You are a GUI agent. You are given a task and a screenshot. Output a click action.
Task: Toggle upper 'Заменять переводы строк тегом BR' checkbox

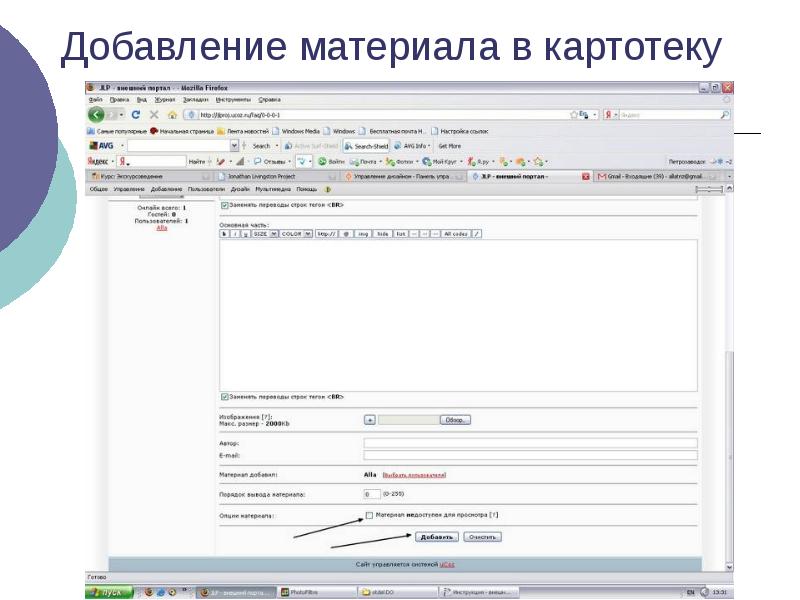[223, 205]
